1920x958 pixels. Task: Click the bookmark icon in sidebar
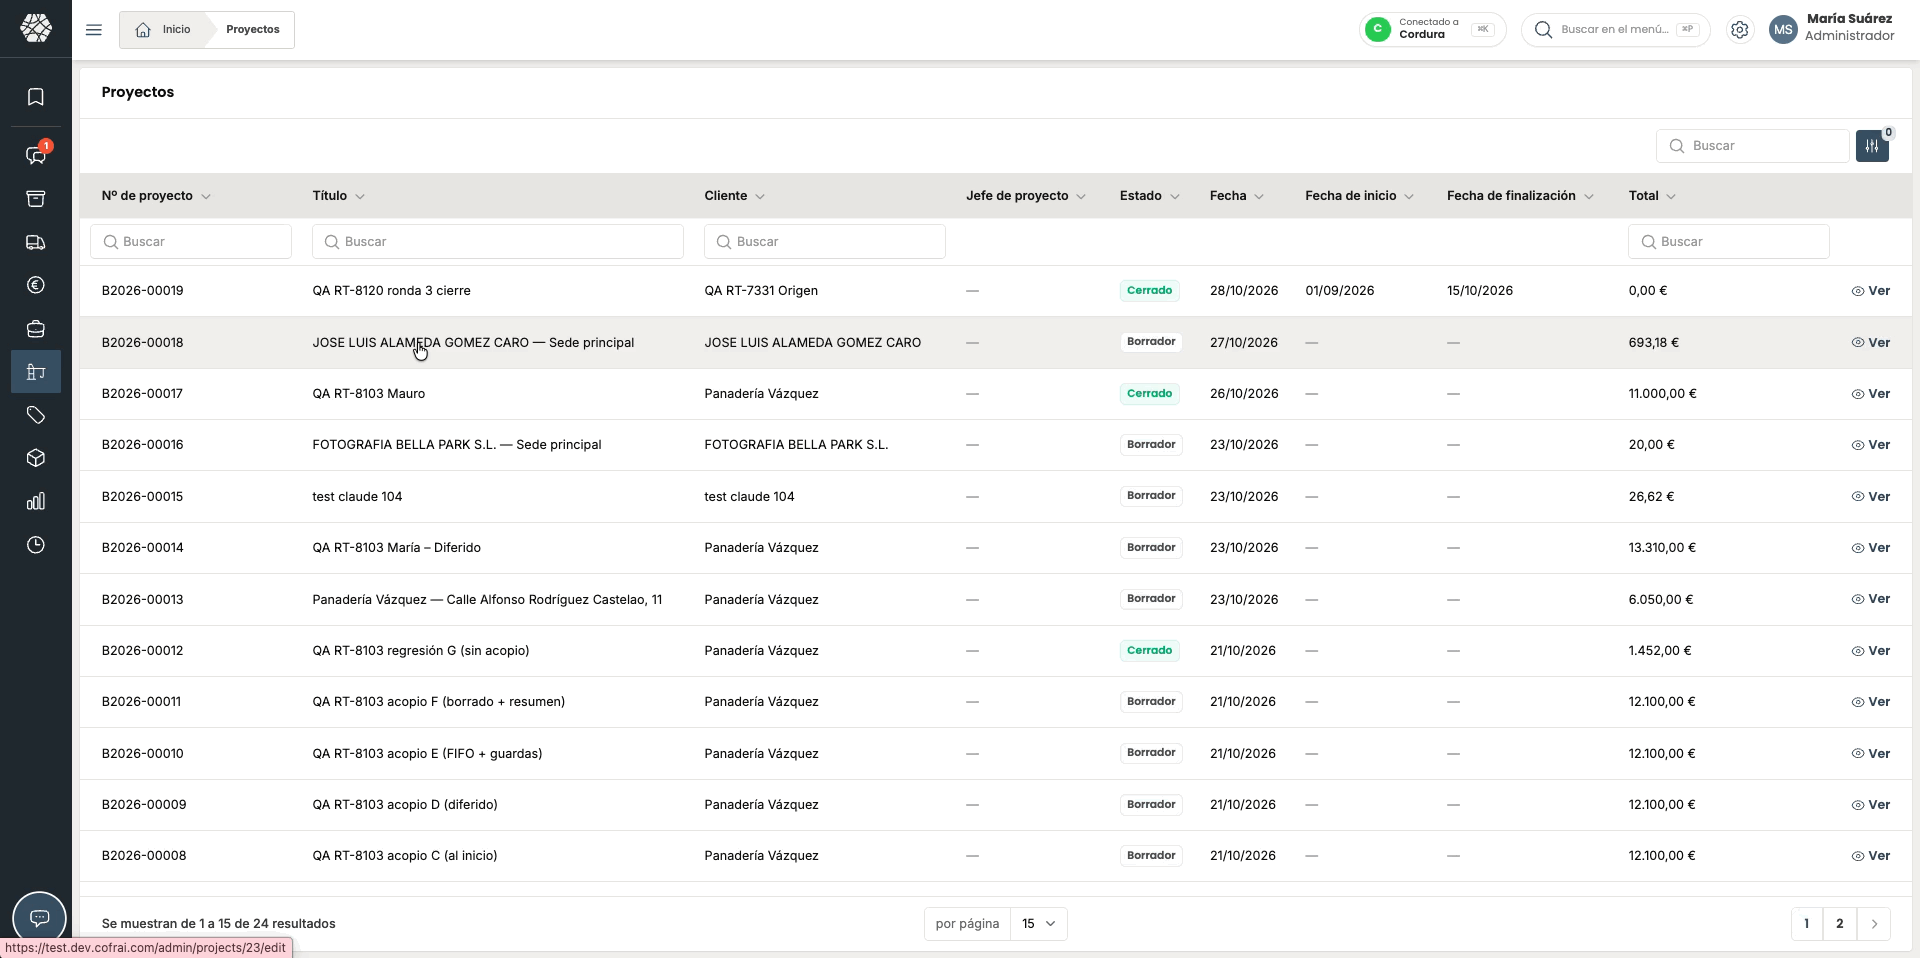click(x=36, y=97)
